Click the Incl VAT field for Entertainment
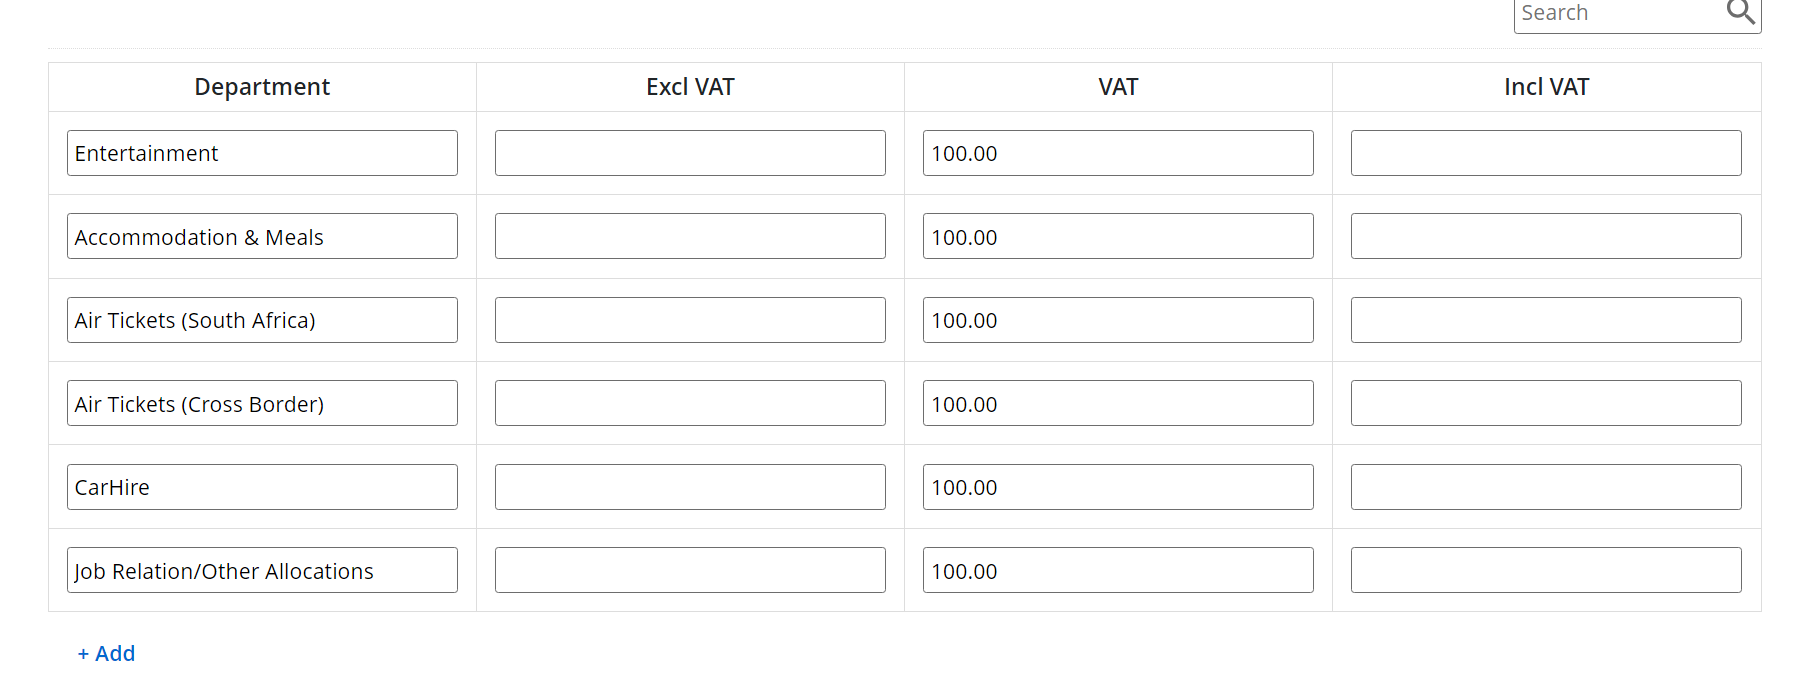The image size is (1799, 695). coord(1546,153)
